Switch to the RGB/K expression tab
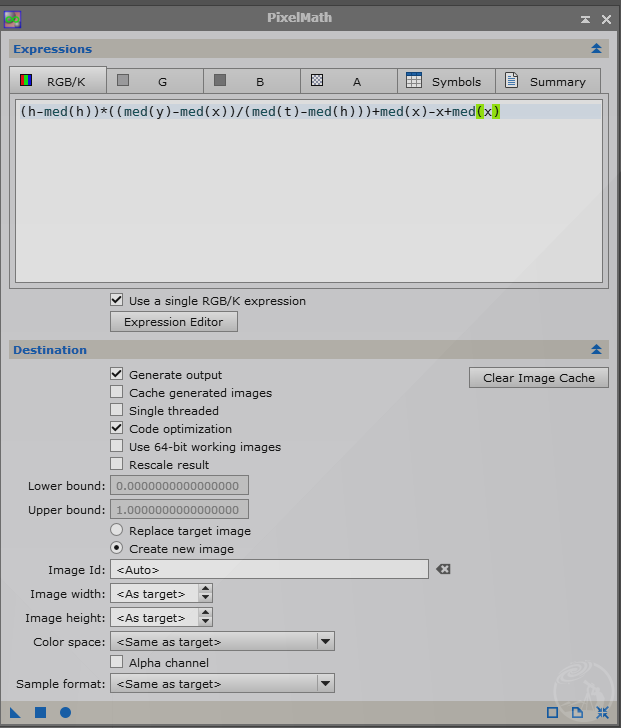This screenshot has width=621, height=728. pyautogui.click(x=58, y=81)
